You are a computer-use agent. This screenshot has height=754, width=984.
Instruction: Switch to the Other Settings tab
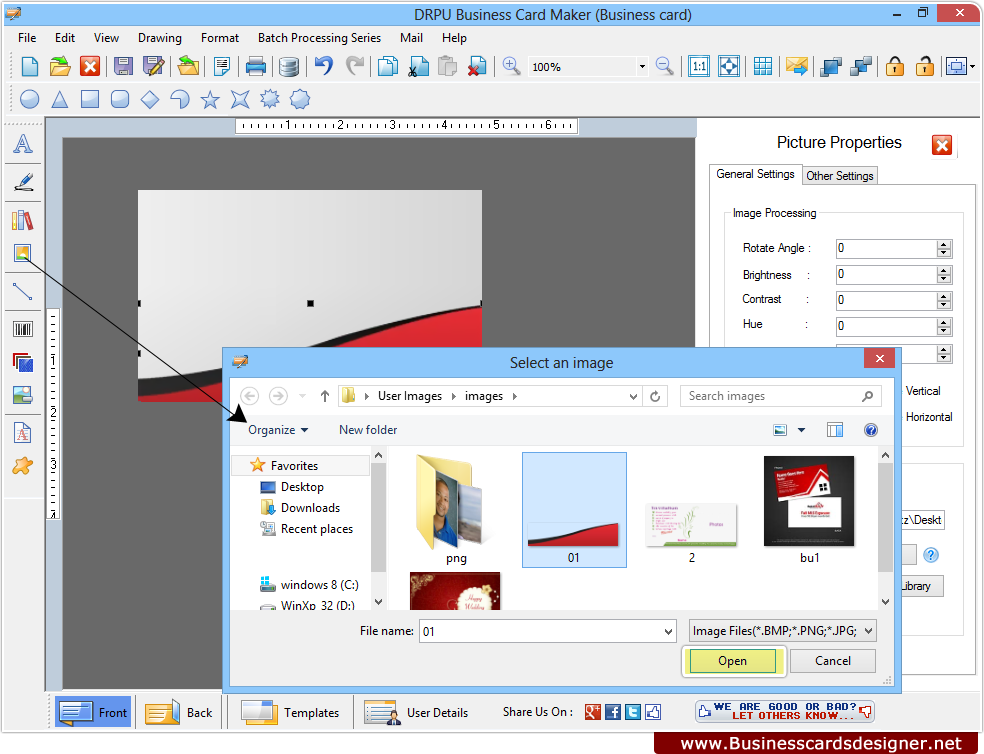point(839,176)
